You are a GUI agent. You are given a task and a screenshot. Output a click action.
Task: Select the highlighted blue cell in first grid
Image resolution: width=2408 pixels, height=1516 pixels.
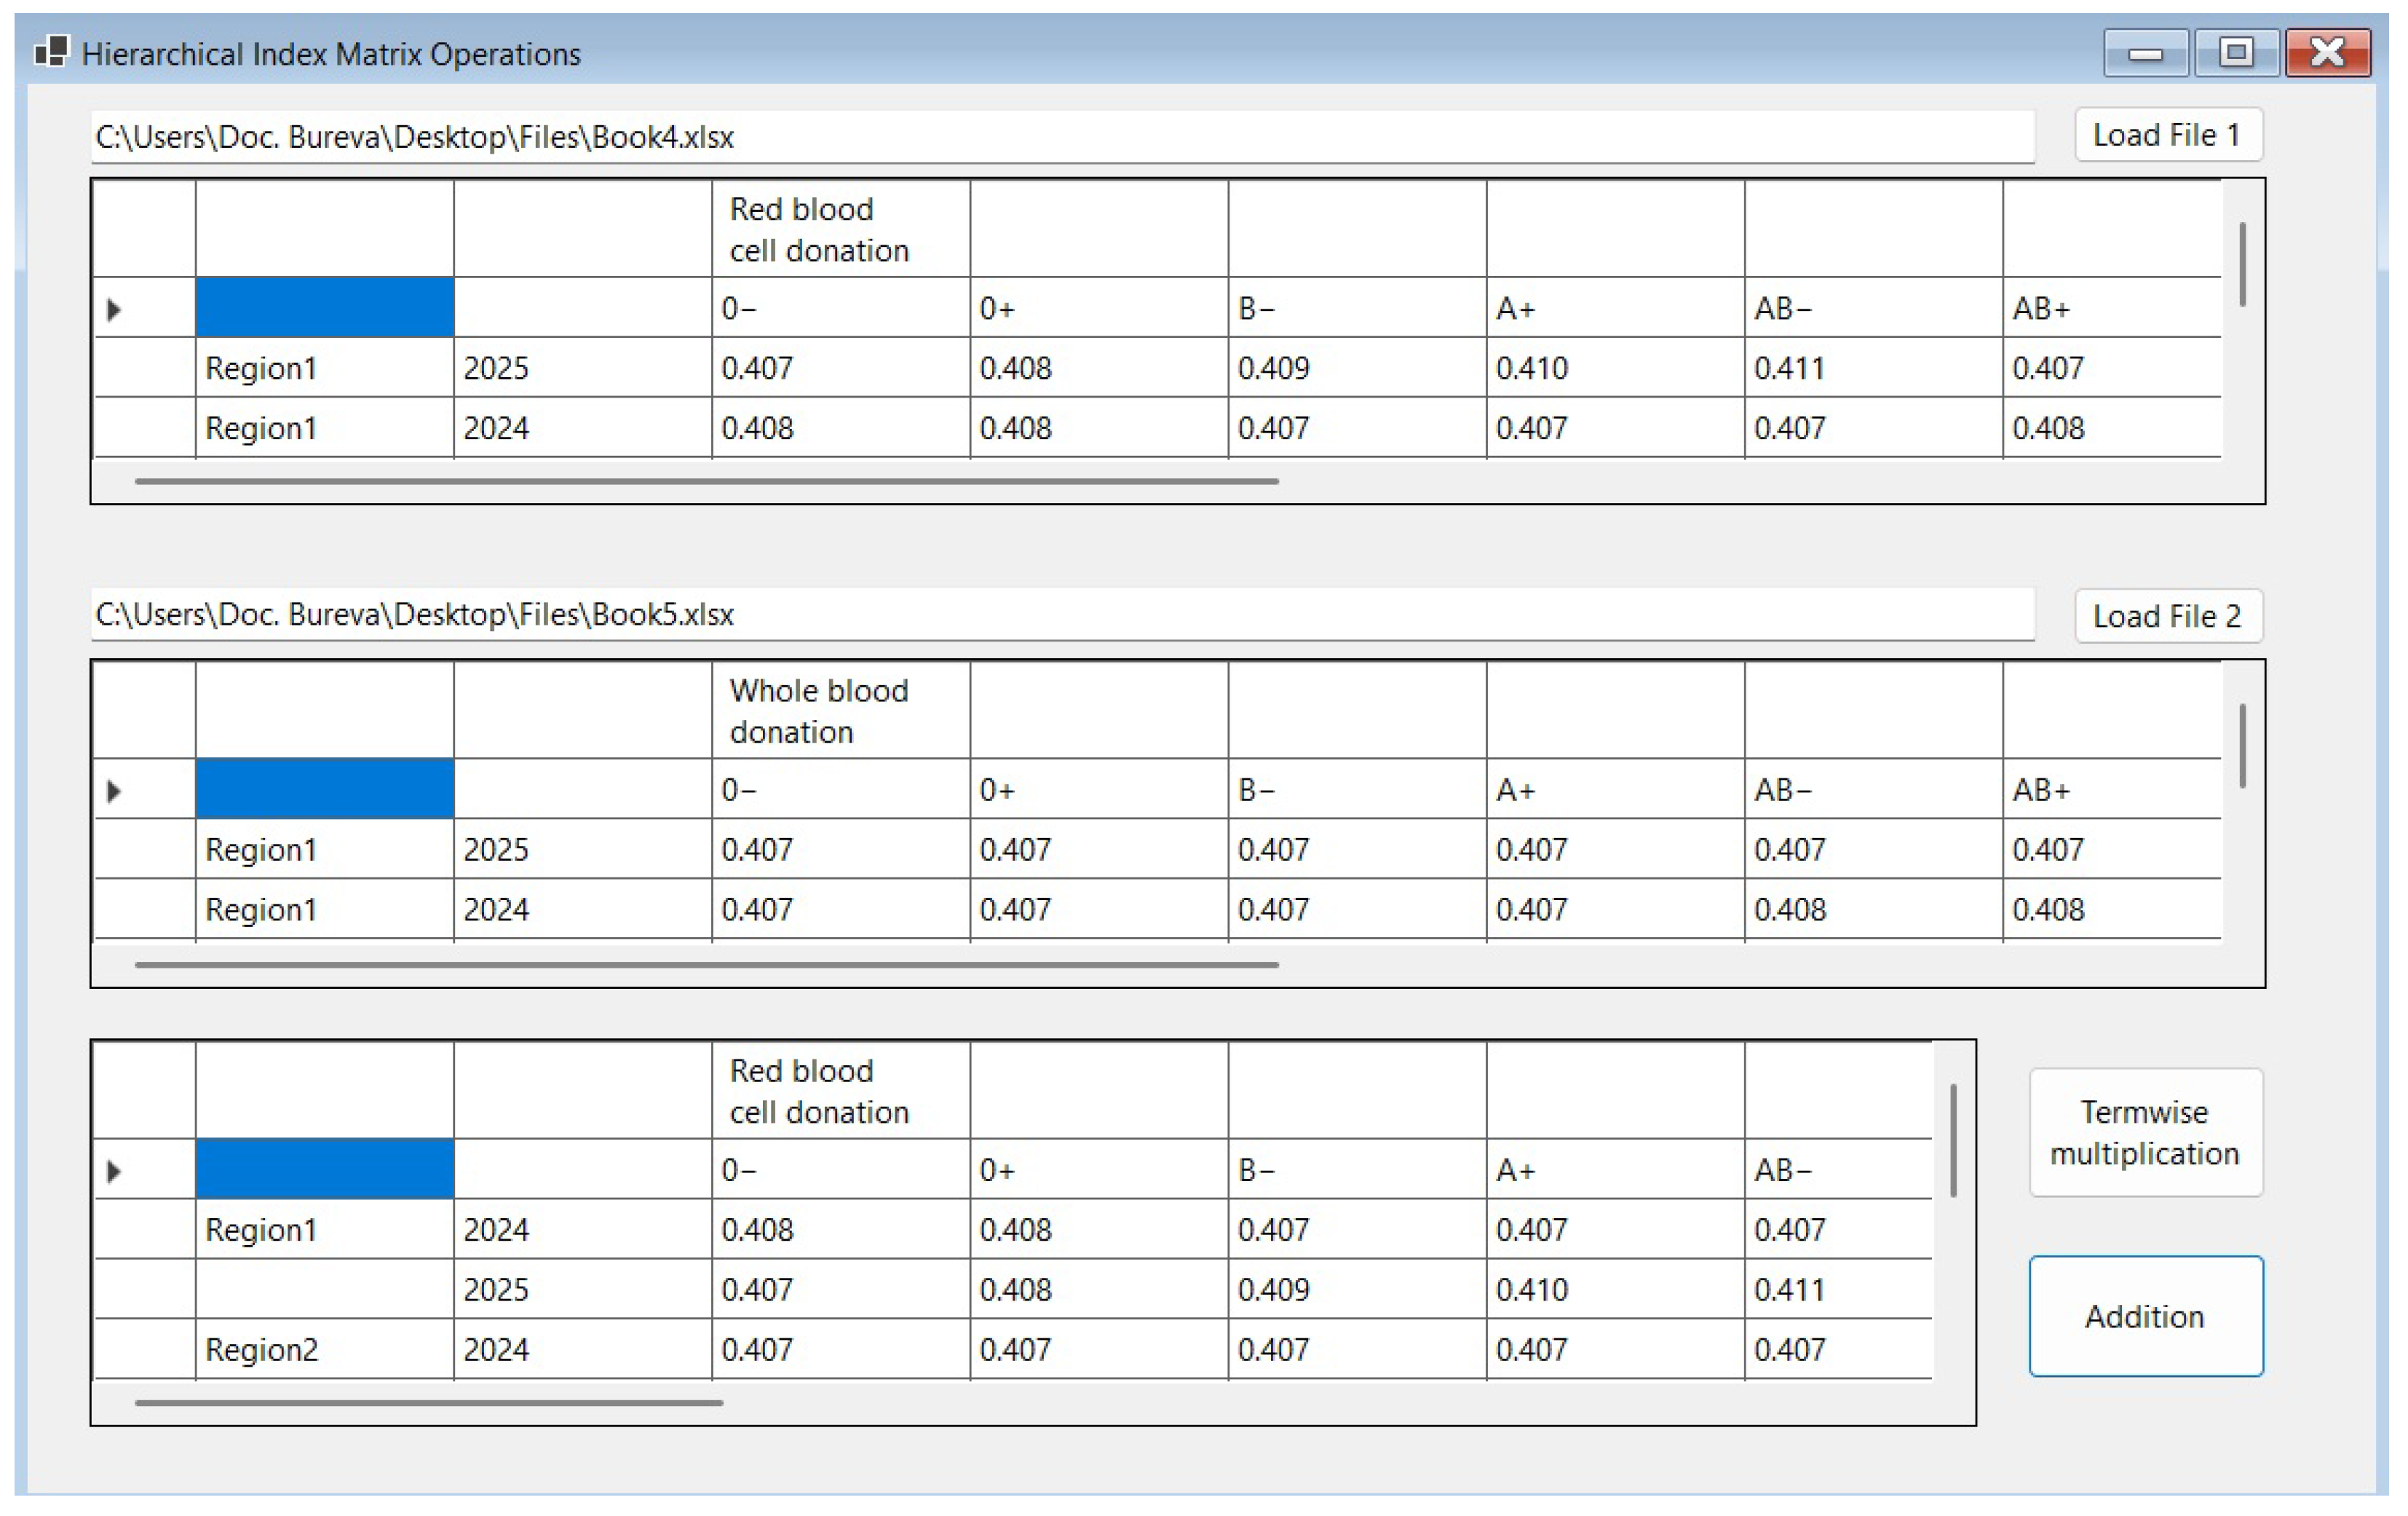point(324,308)
